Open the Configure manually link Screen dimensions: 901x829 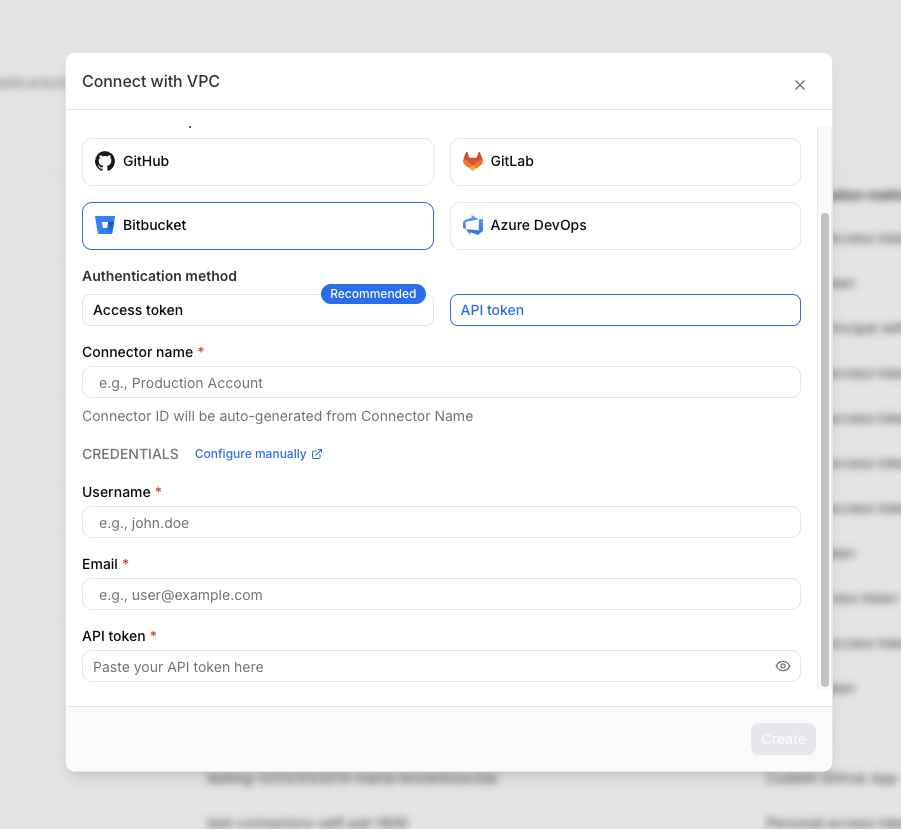coord(258,454)
